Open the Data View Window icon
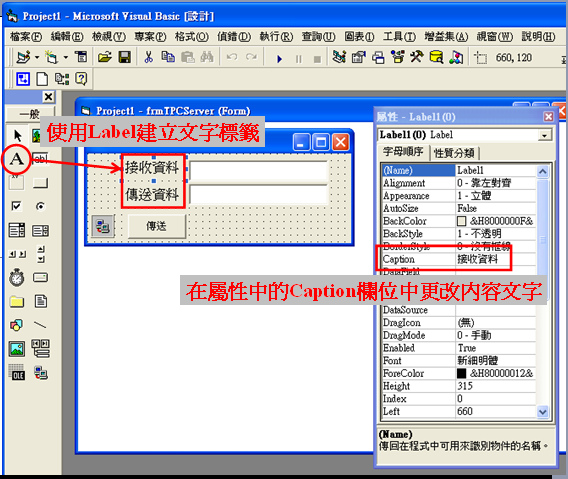The image size is (568, 479). (437, 57)
